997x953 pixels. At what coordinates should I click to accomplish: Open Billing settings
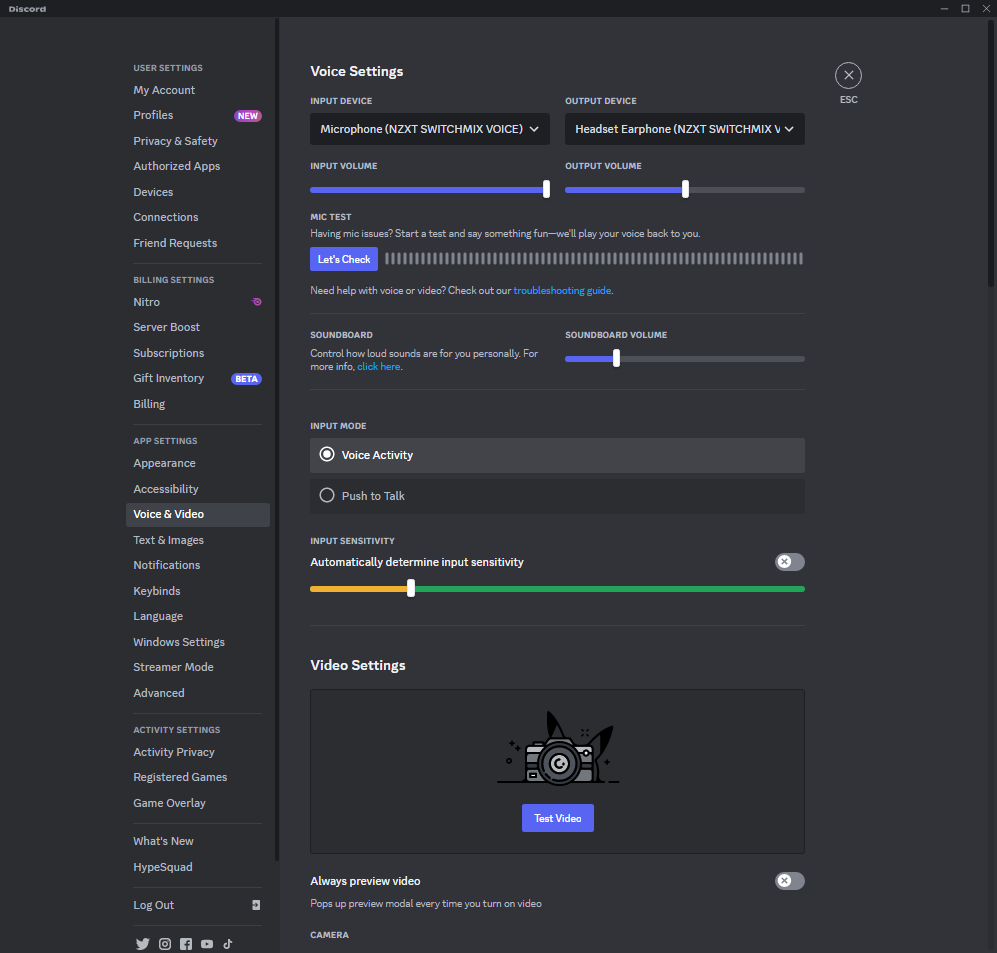[198, 404]
